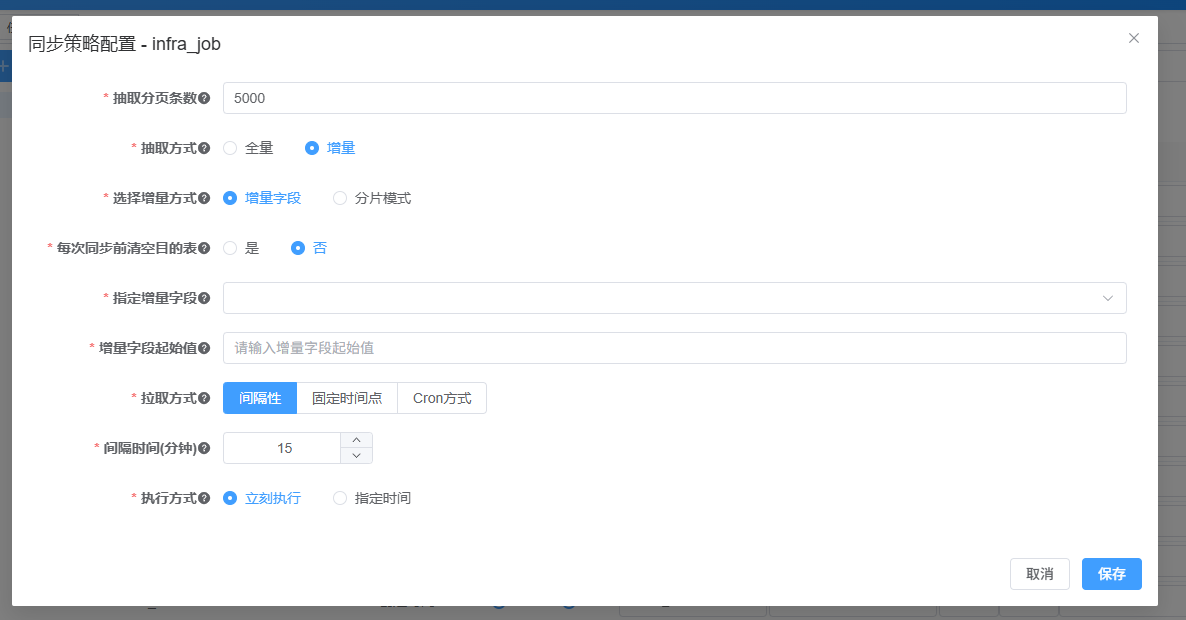This screenshot has height=620, width=1186.
Task: Select 是 to clear target table
Action: pyautogui.click(x=231, y=248)
